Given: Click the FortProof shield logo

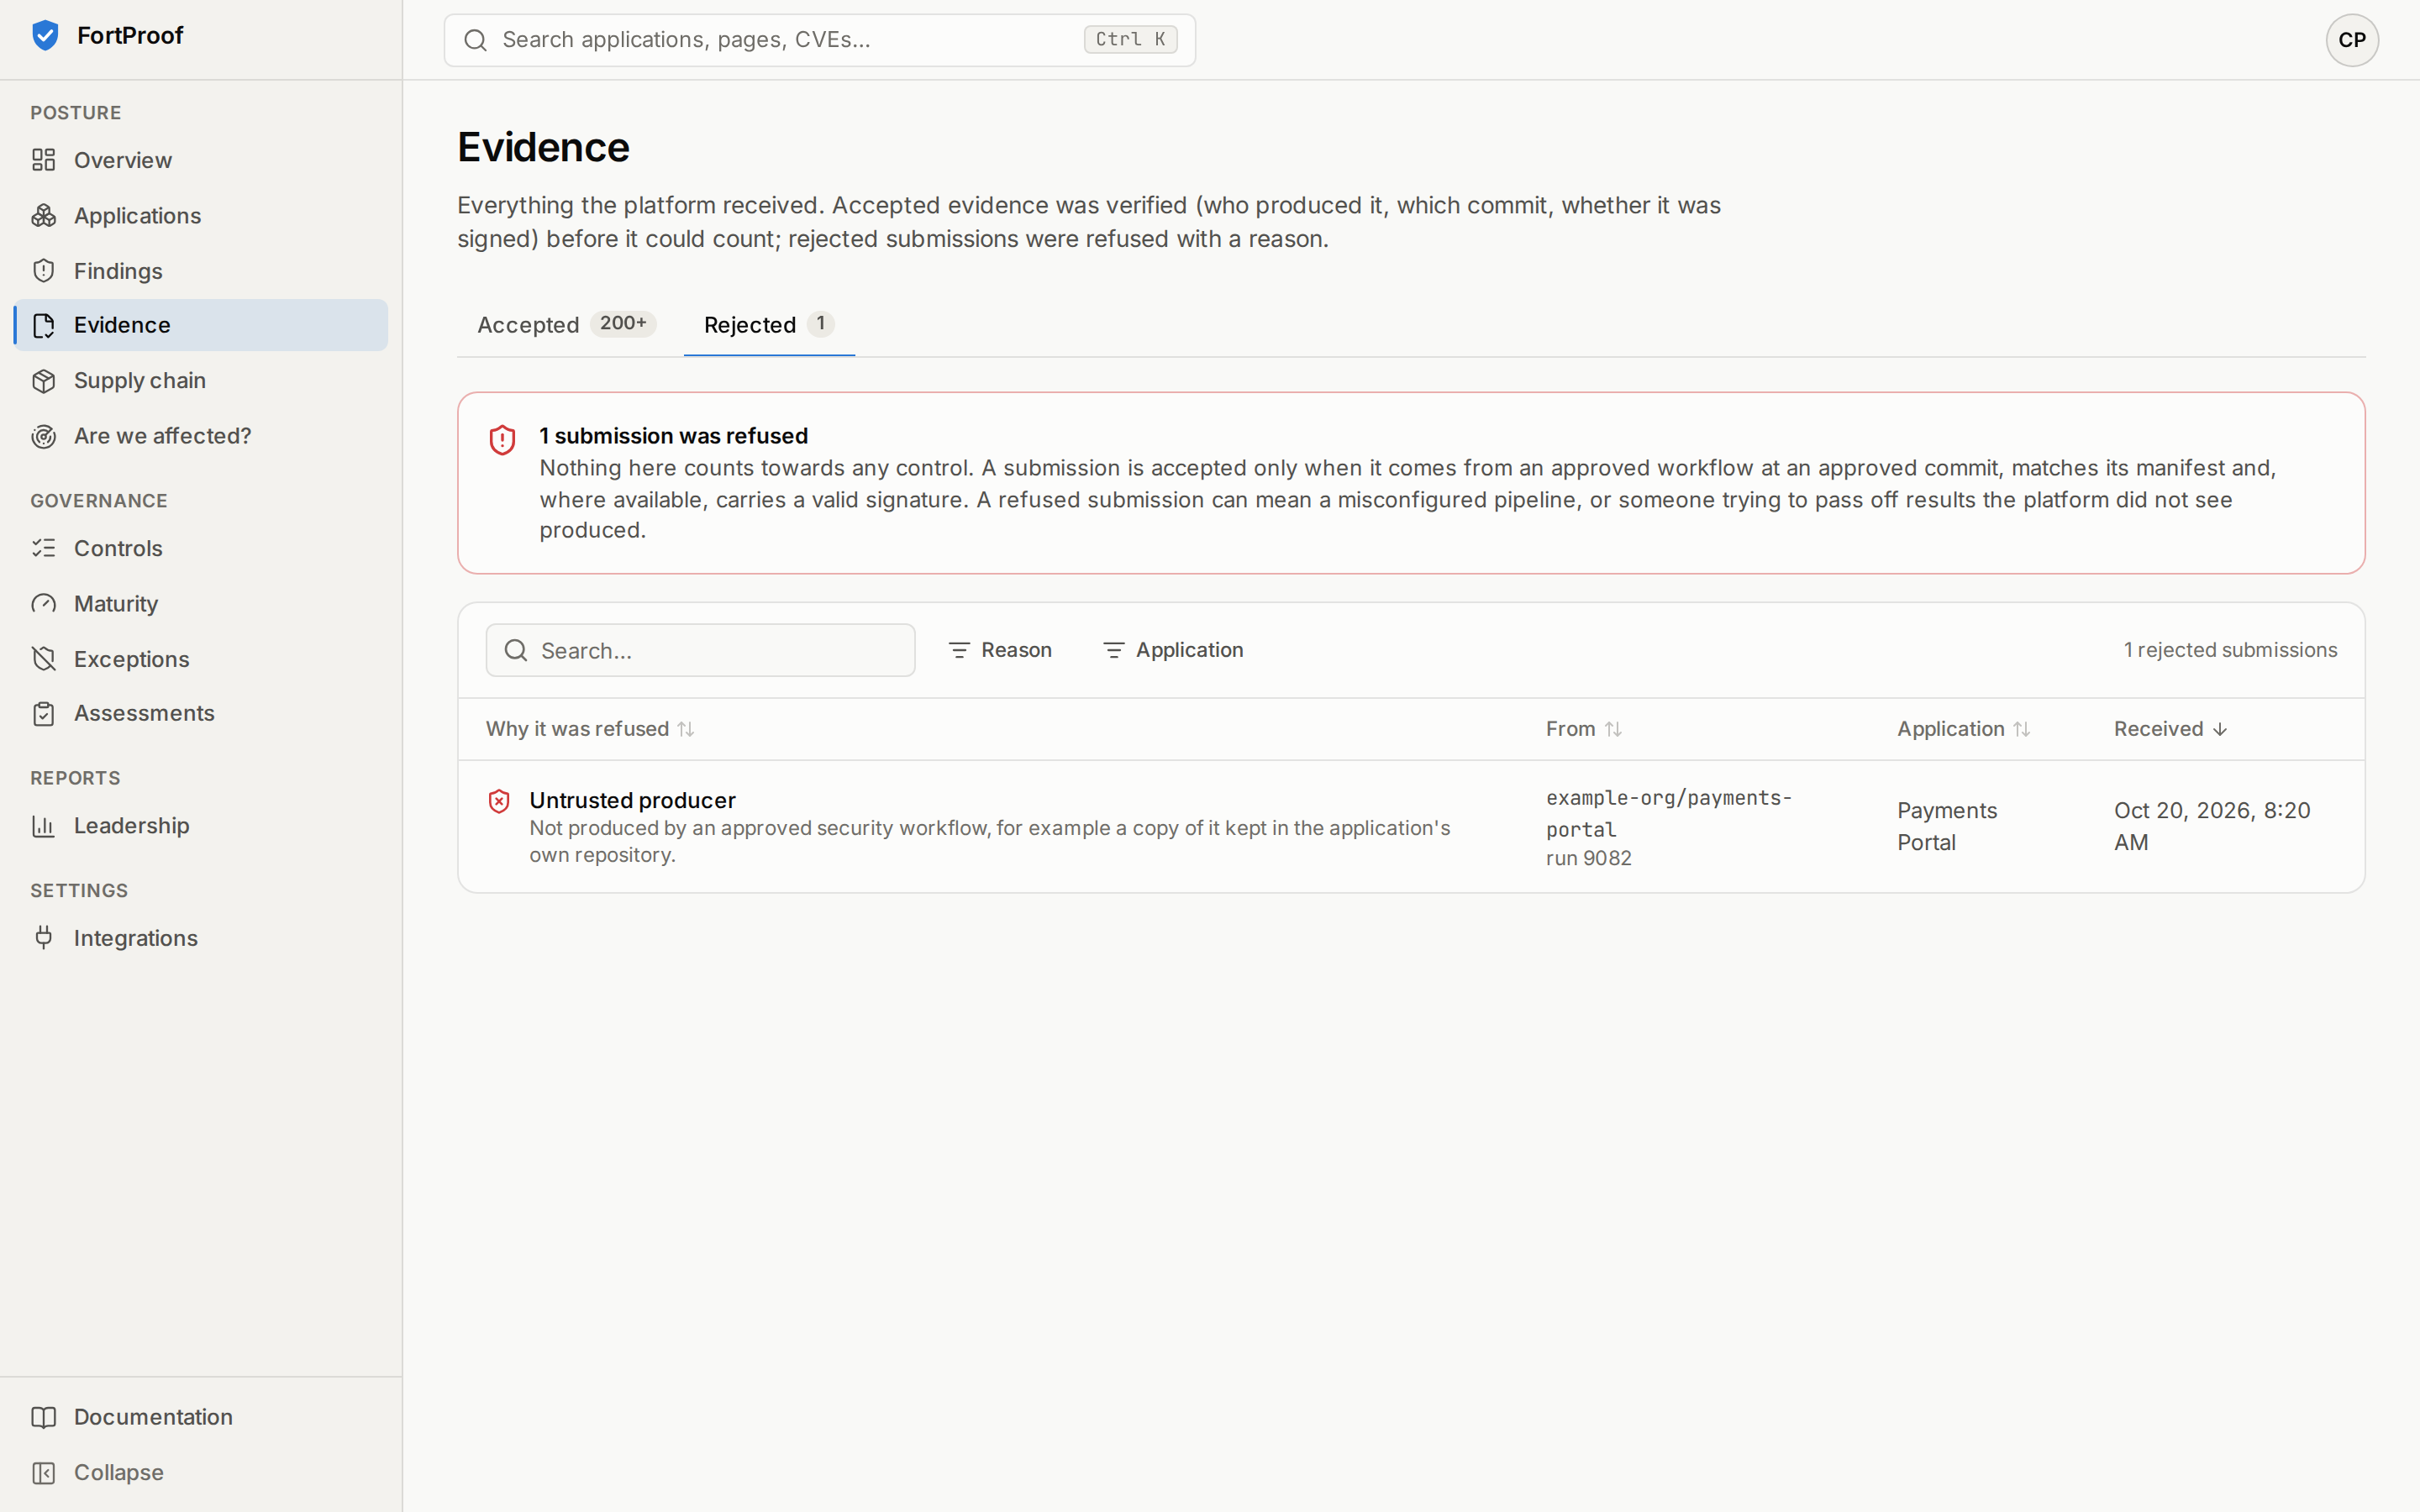Looking at the screenshot, I should [45, 35].
